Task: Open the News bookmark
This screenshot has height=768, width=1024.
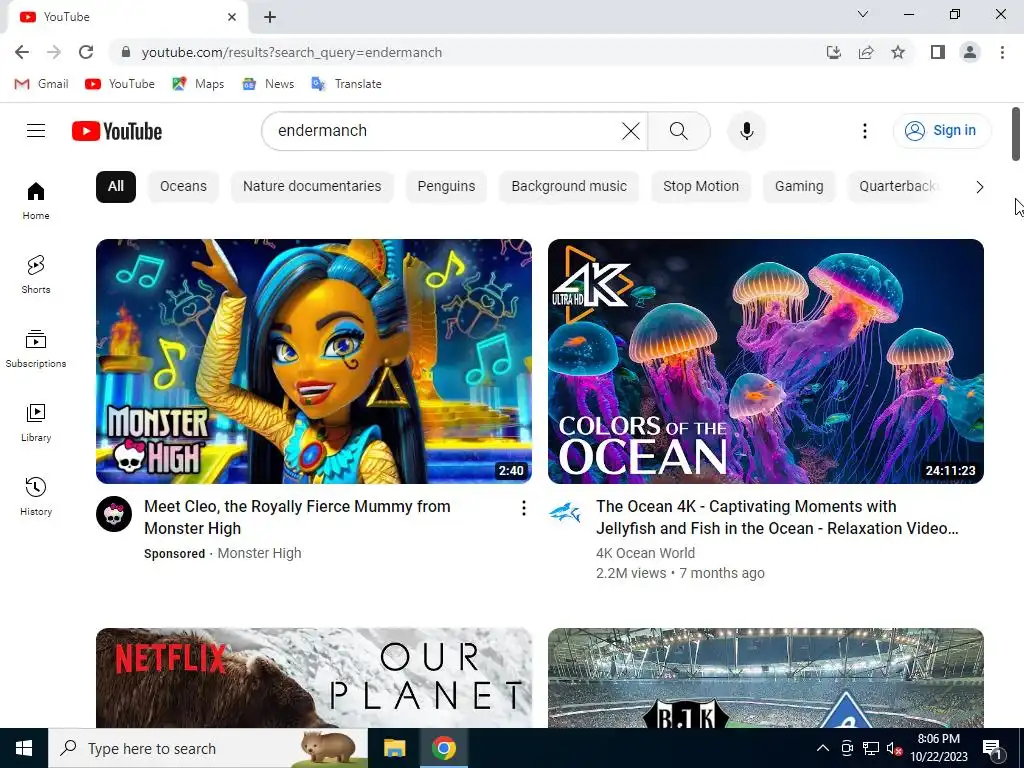Action: (268, 84)
